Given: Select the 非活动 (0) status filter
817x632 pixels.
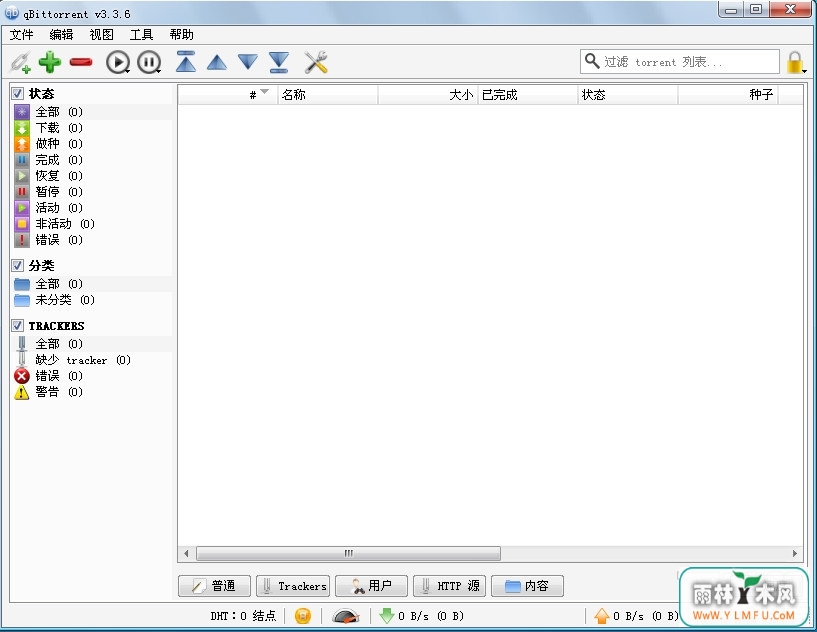Looking at the screenshot, I should tap(92, 224).
